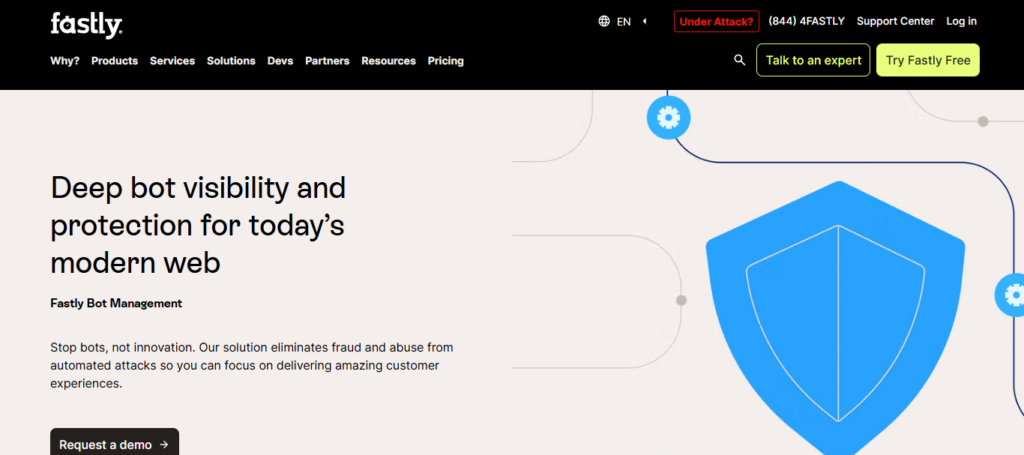Click the Try Fastly Free button

pyautogui.click(x=927, y=60)
